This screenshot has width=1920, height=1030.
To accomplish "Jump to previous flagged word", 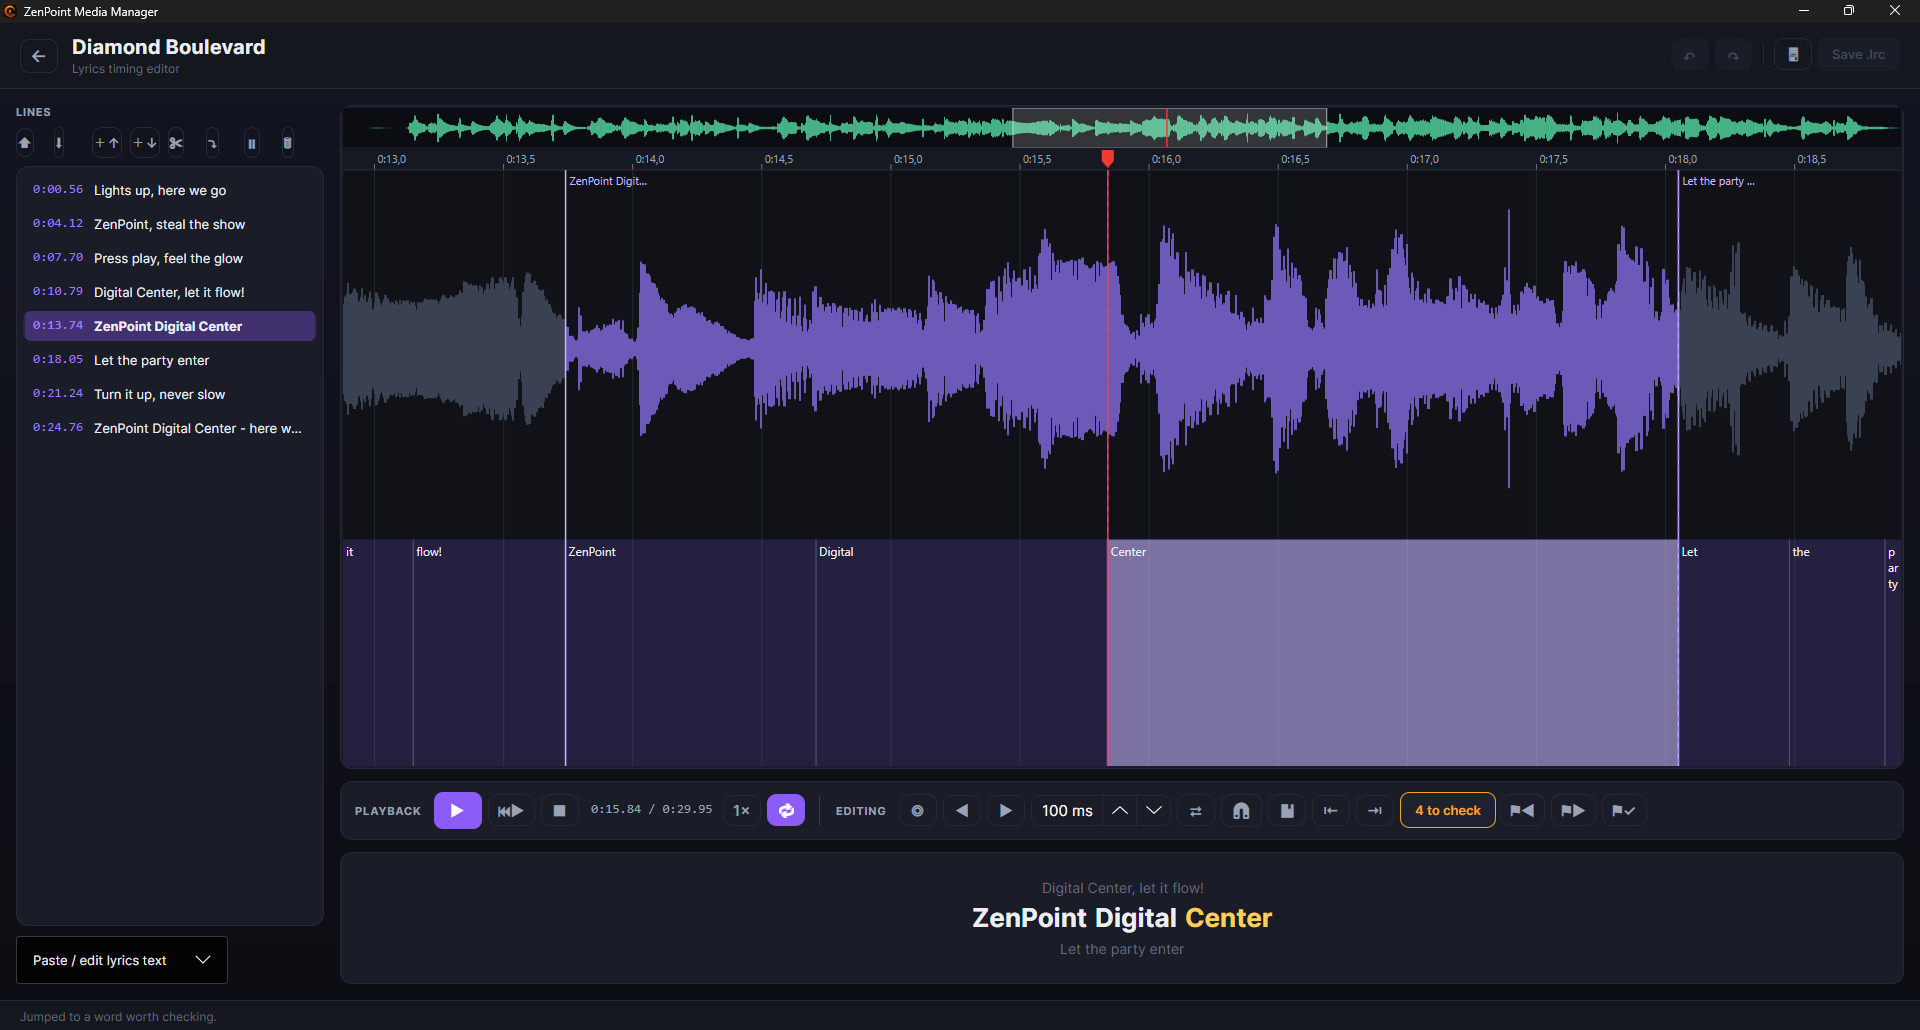I will (x=1522, y=810).
